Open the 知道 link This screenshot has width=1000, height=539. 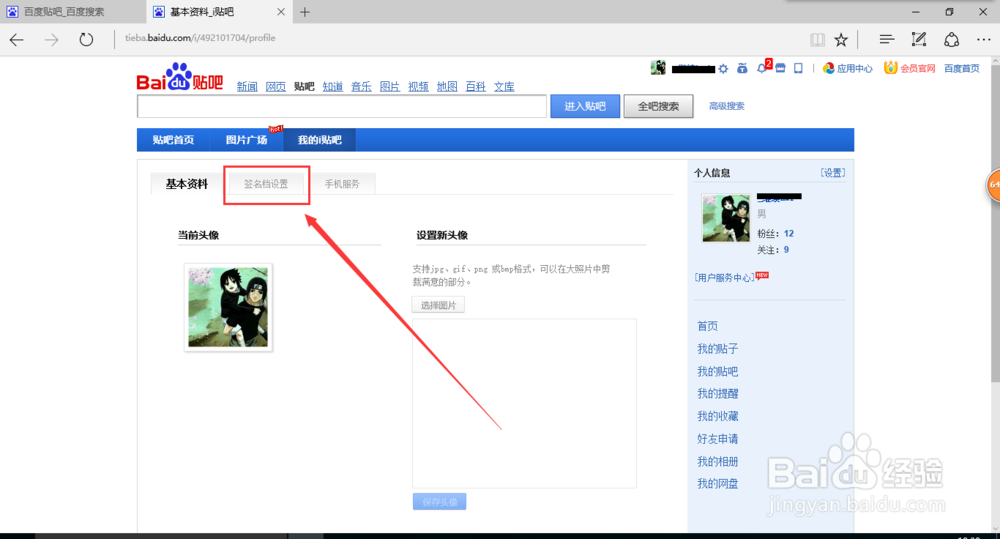(333, 87)
